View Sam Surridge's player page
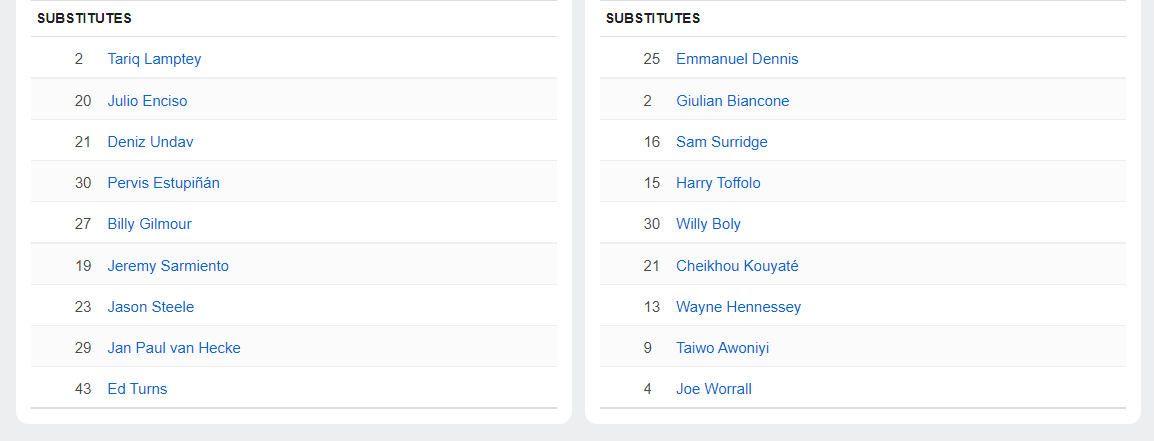 (x=721, y=142)
